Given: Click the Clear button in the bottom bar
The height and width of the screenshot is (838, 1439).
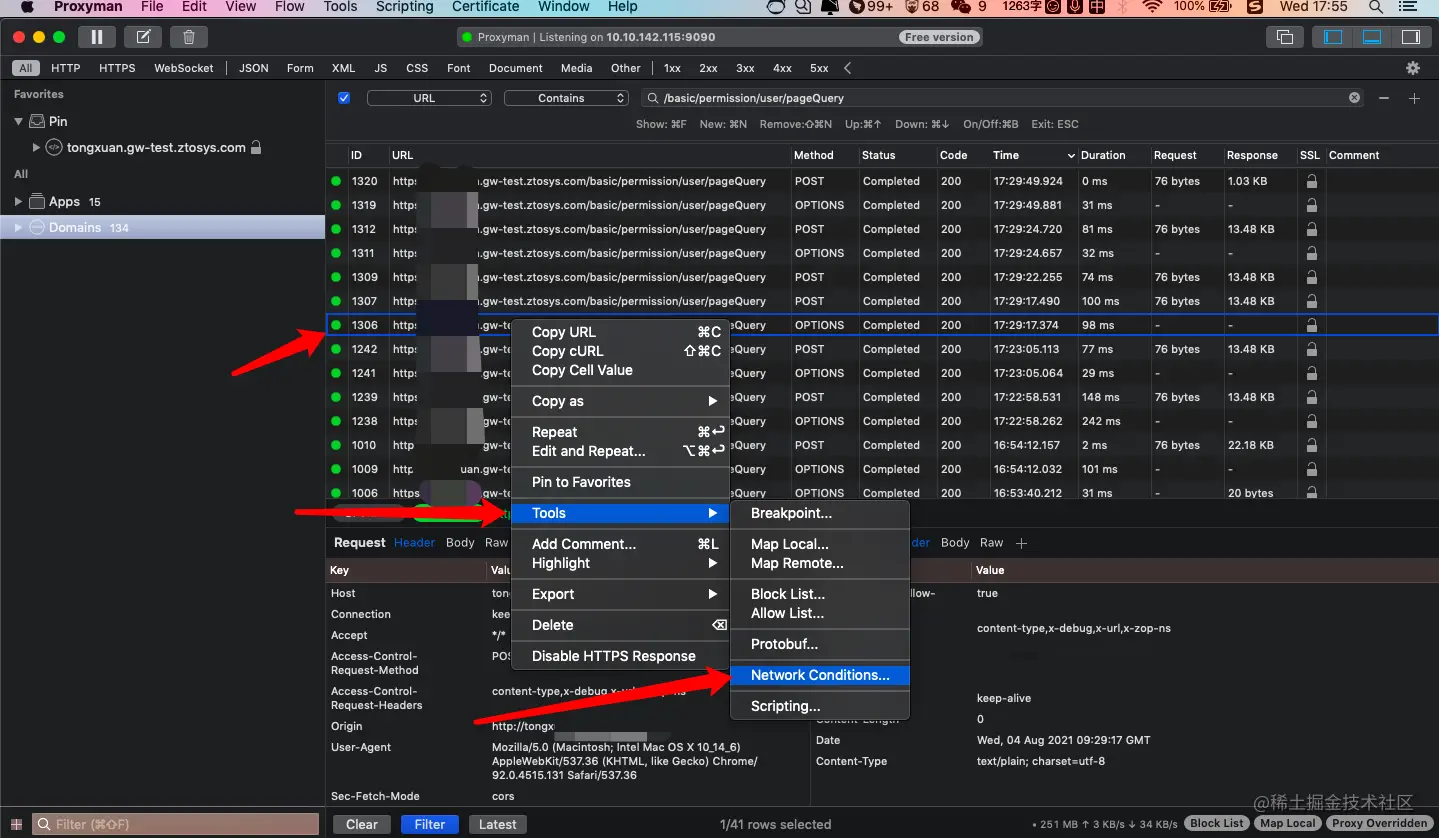Looking at the screenshot, I should tap(362, 824).
